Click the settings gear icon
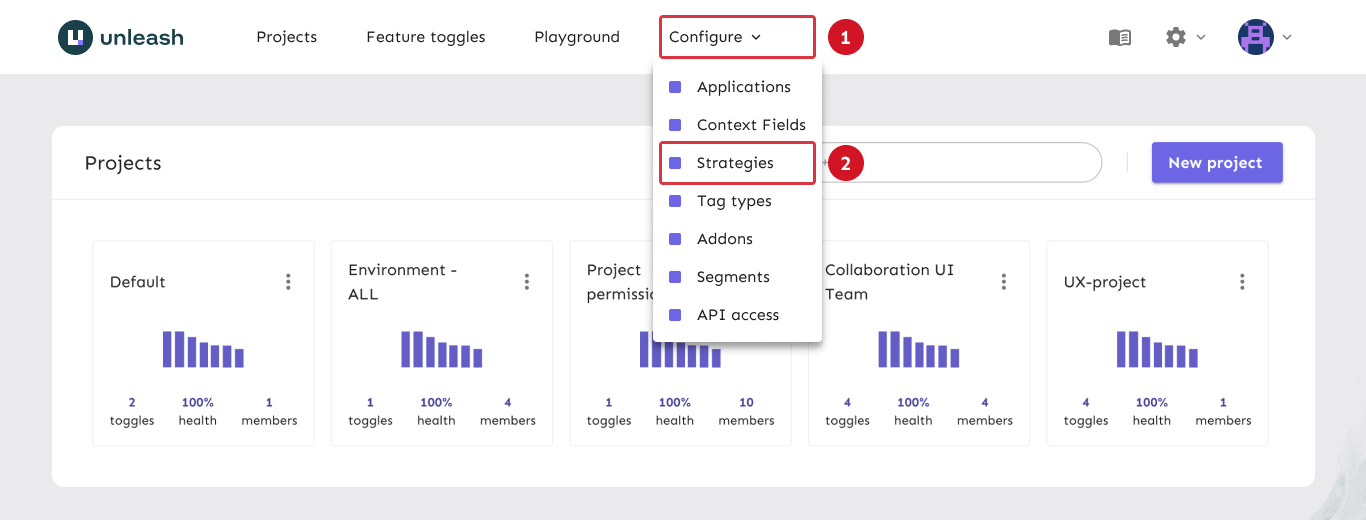The height and width of the screenshot is (520, 1366). coord(1176,37)
